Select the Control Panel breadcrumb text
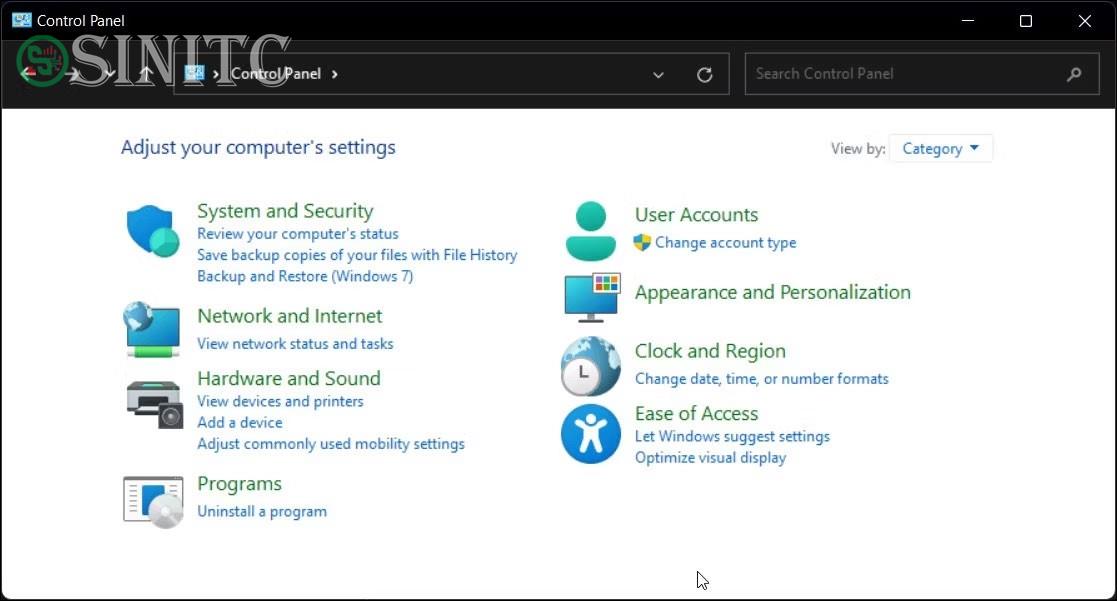 (x=276, y=73)
